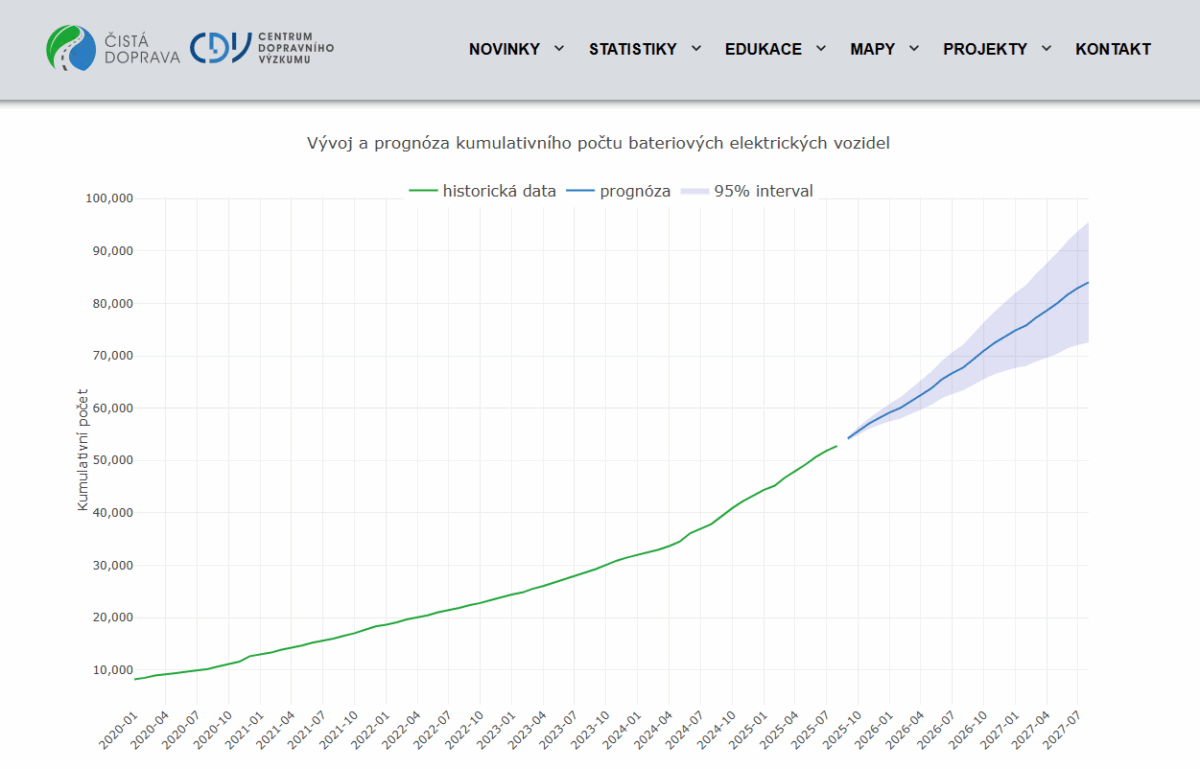The width and height of the screenshot is (1200, 769).
Task: Click the blue prognóza line swatch
Action: pos(581,191)
